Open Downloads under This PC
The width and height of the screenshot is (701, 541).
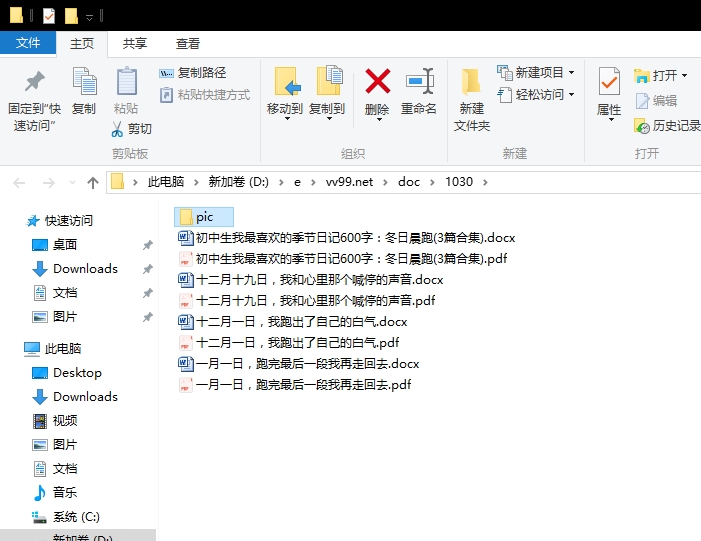click(x=75, y=397)
